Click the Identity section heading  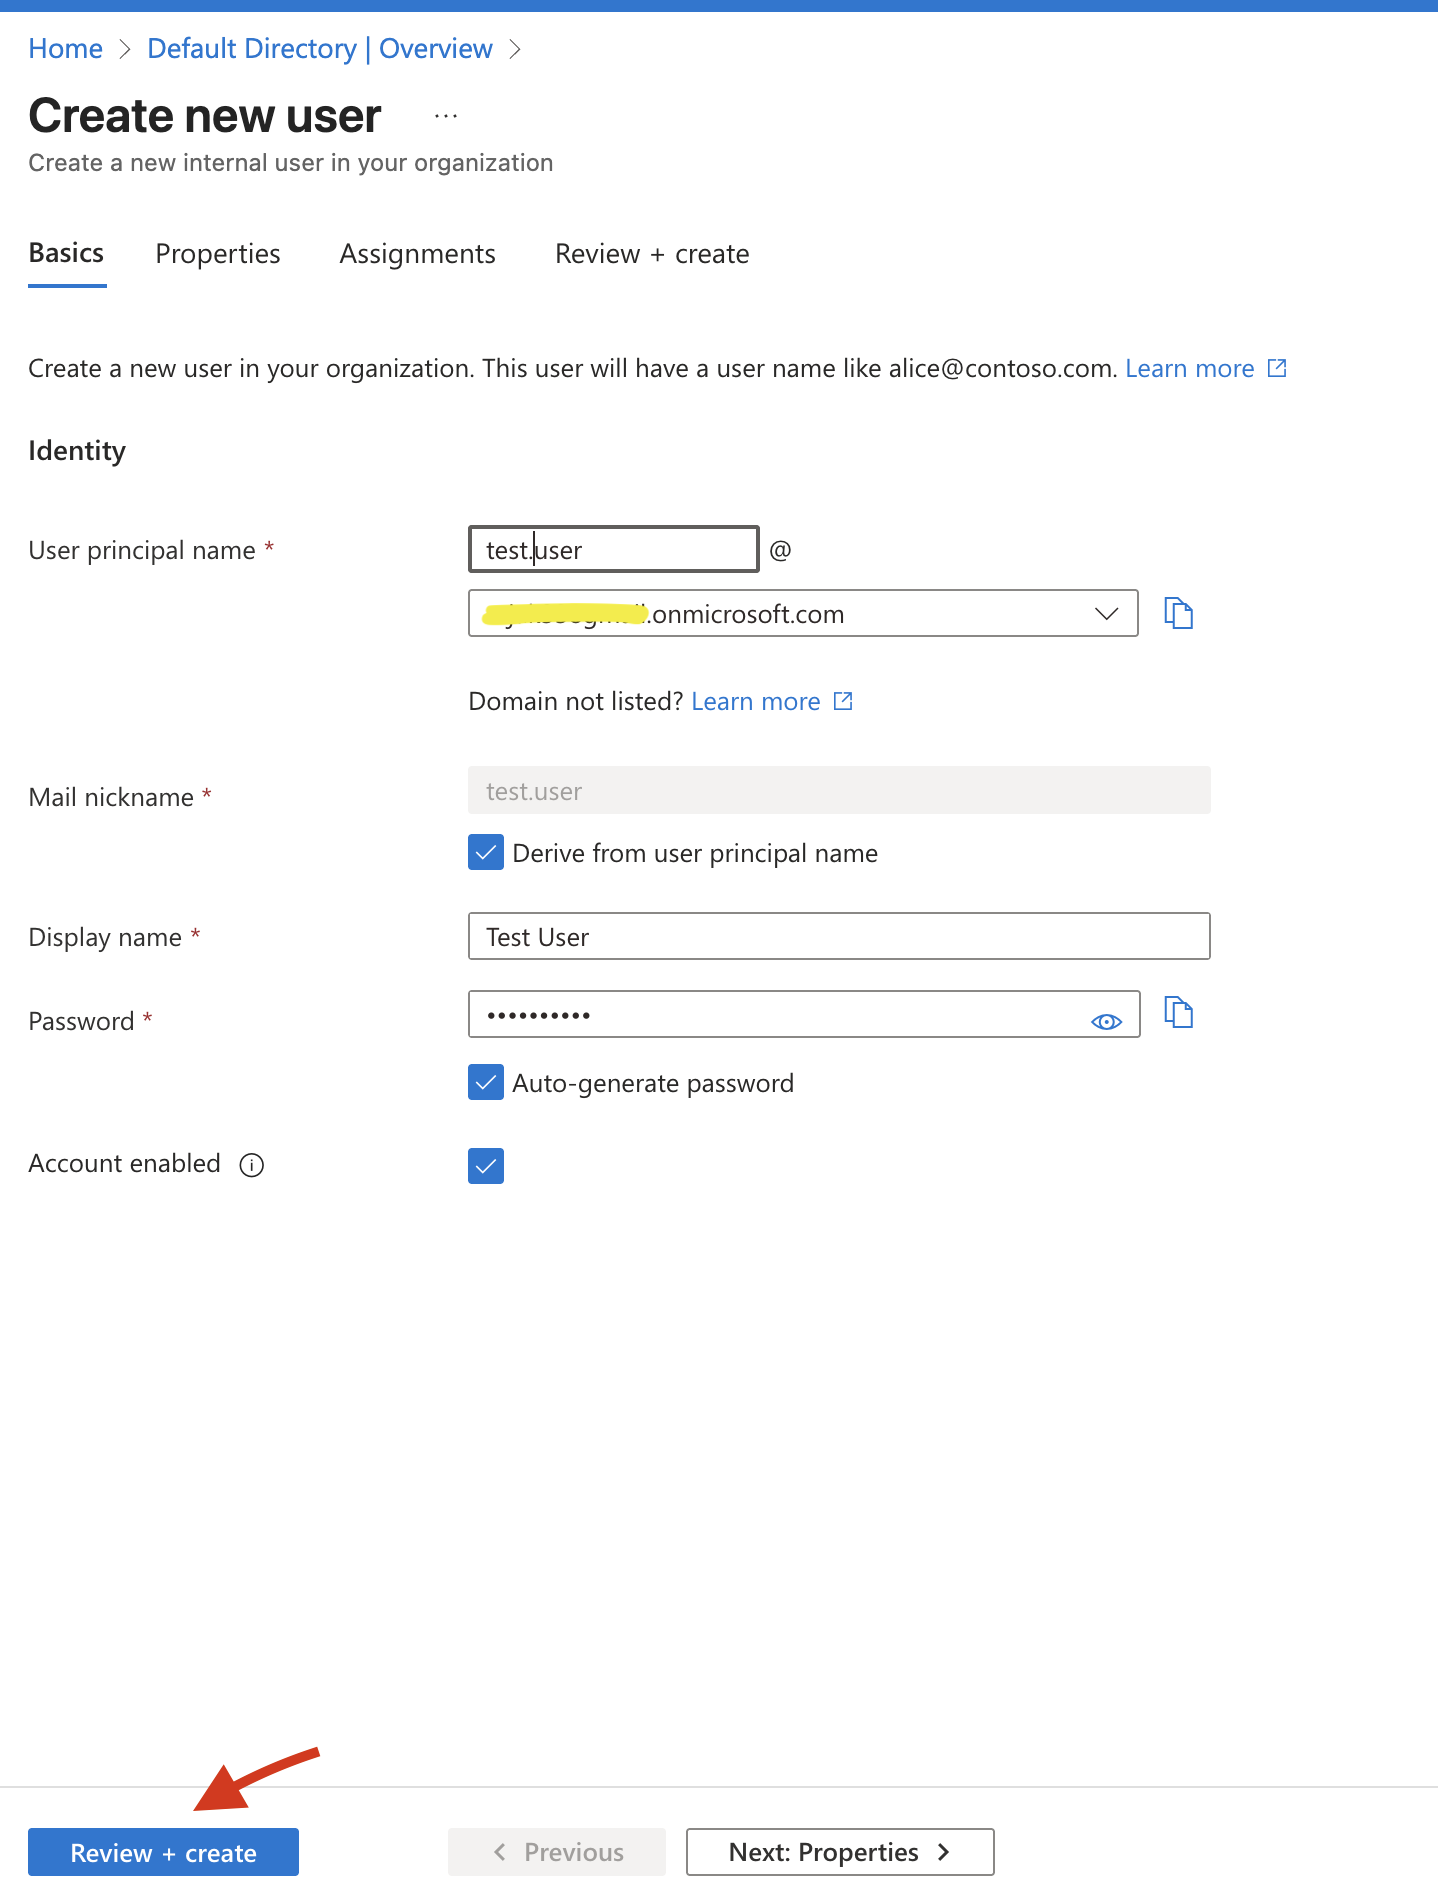[x=77, y=451]
